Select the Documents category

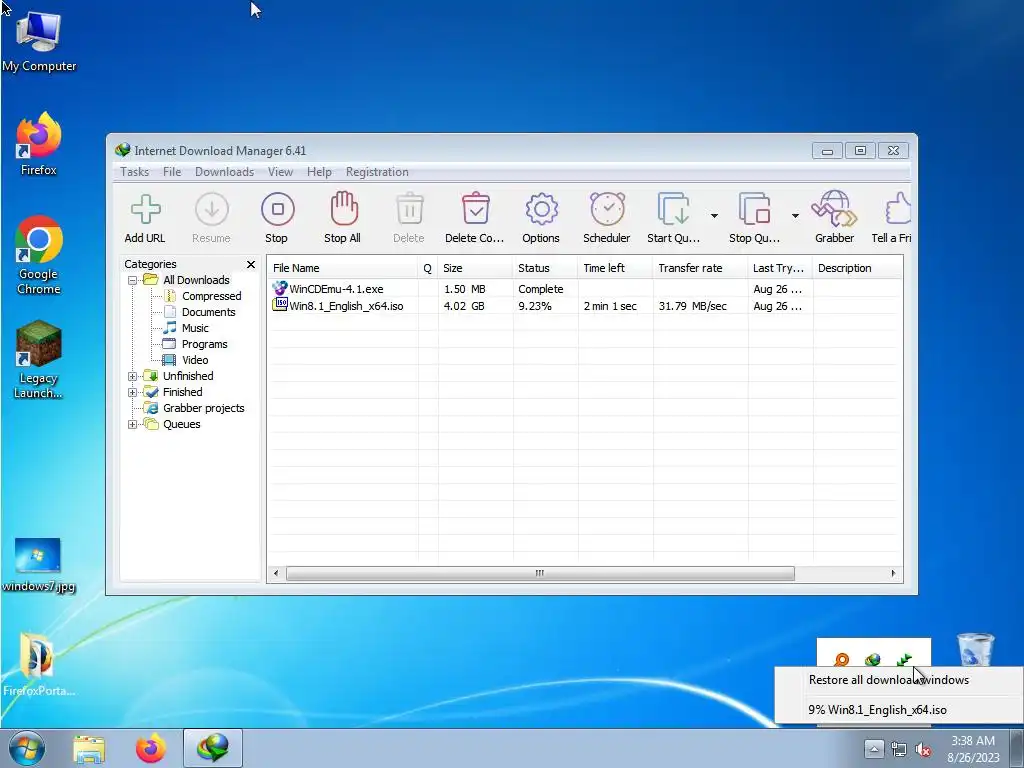click(x=208, y=312)
